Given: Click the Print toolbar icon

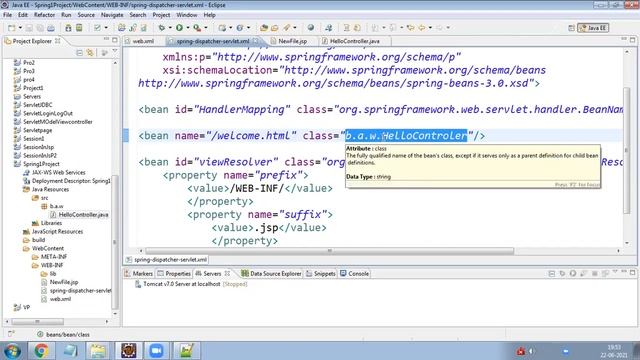Looking at the screenshot, I should 51,28.
